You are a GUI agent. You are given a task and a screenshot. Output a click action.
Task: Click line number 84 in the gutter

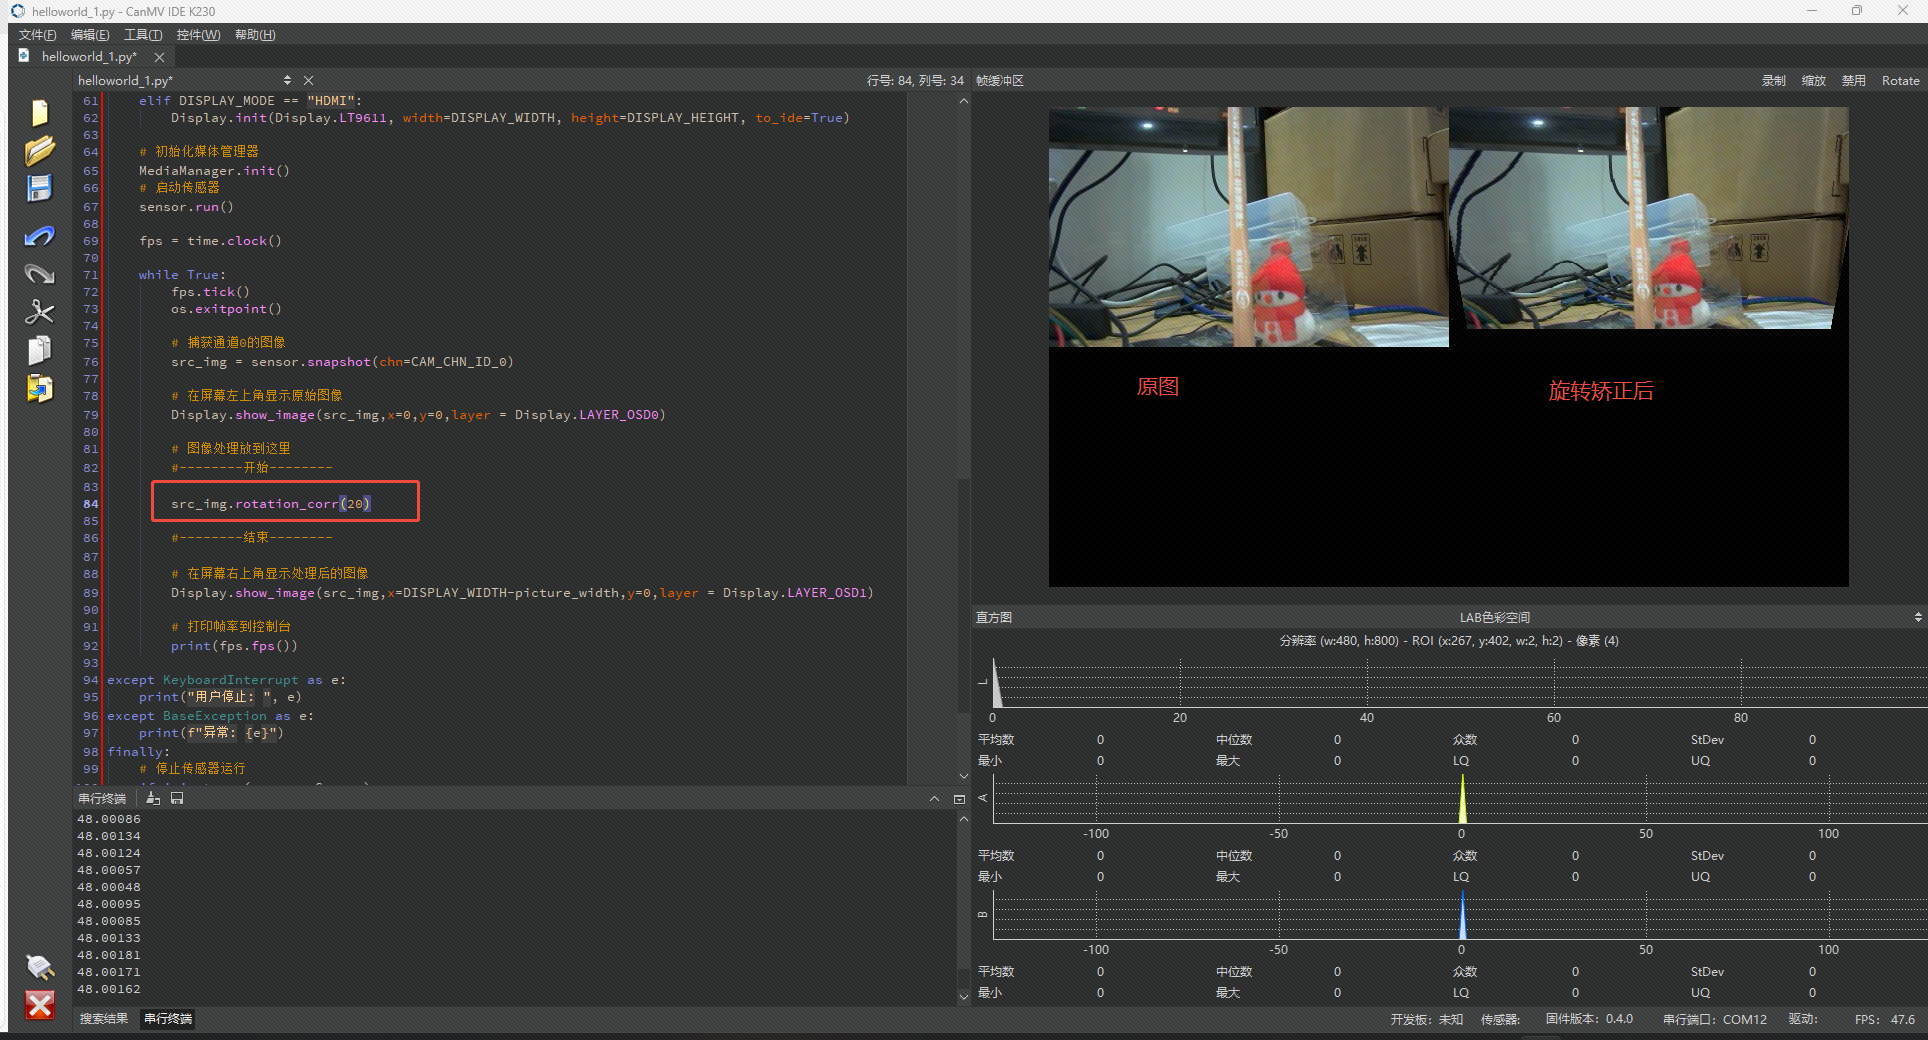[91, 504]
